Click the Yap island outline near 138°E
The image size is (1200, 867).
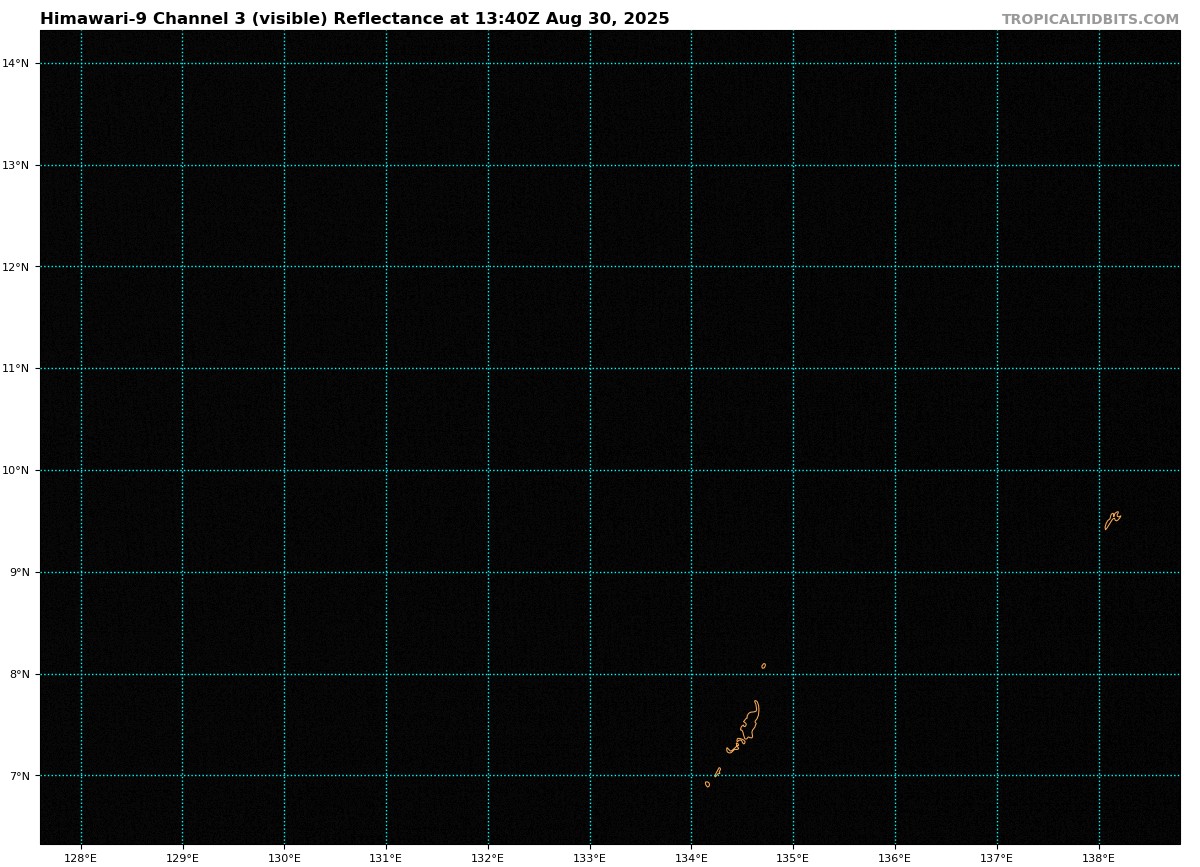coord(1112,520)
